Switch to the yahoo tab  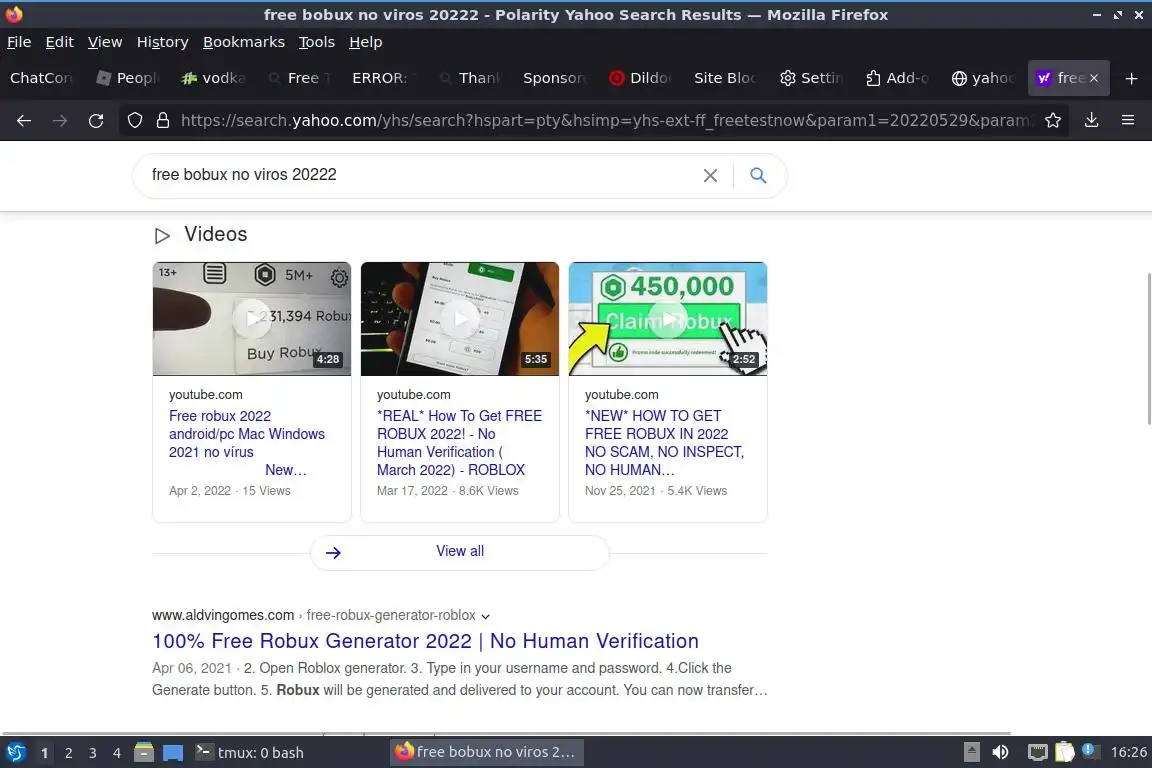[984, 78]
